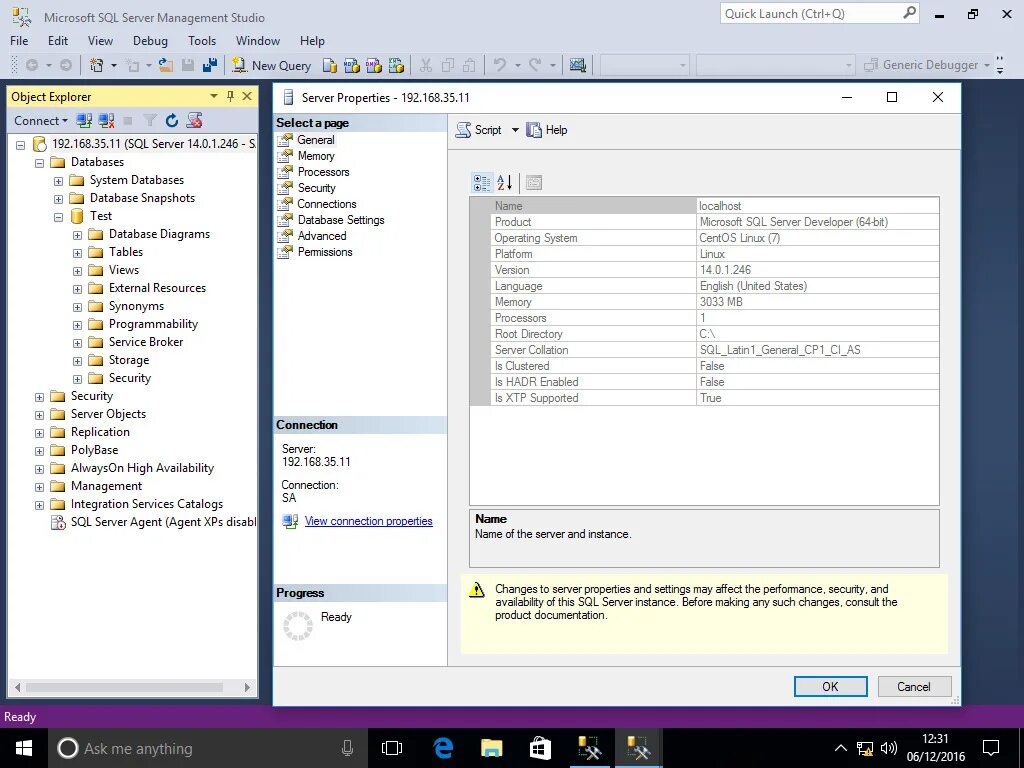The width and height of the screenshot is (1024, 768).
Task: Select the Server Collation property row
Action: pyautogui.click(x=714, y=350)
